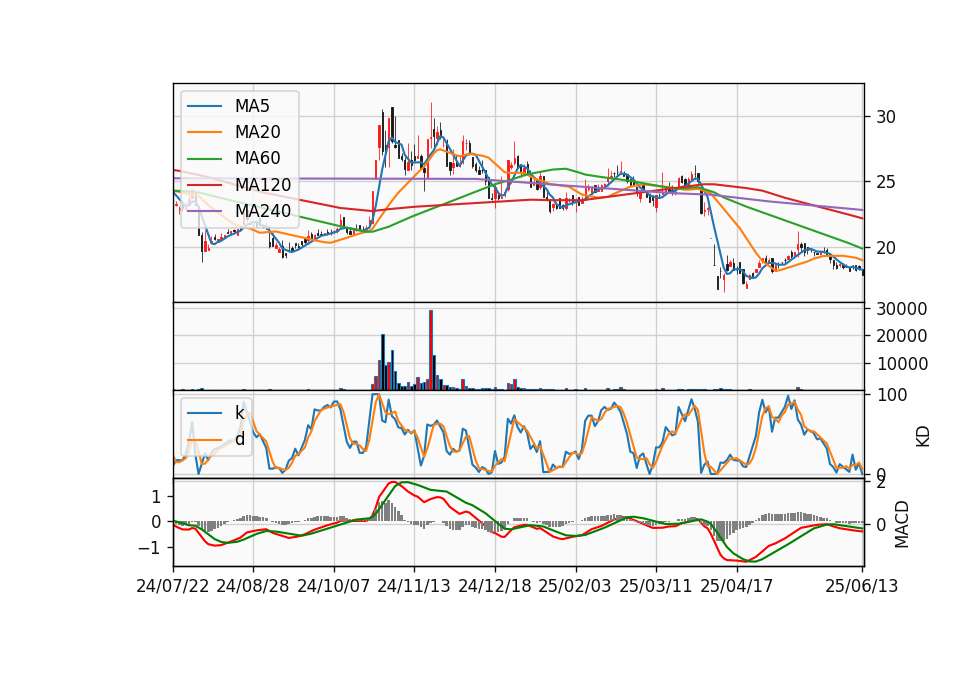Click the 25/02/03 date tick label
Viewport: 960px width, 690px height.
point(575,586)
